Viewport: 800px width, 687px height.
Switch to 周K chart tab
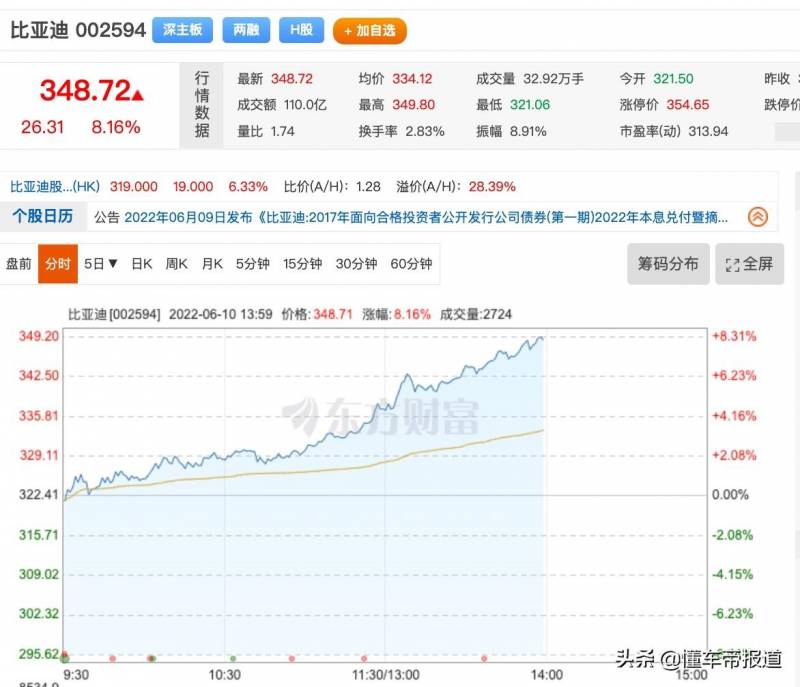point(177,264)
